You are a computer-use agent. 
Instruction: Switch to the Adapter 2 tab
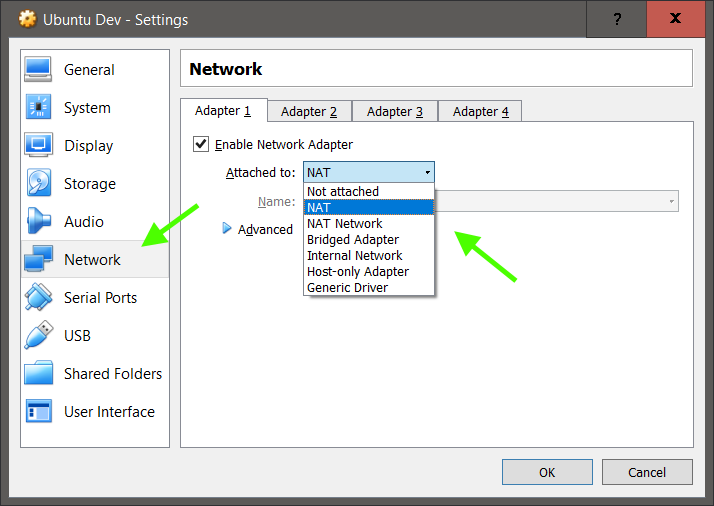(309, 112)
